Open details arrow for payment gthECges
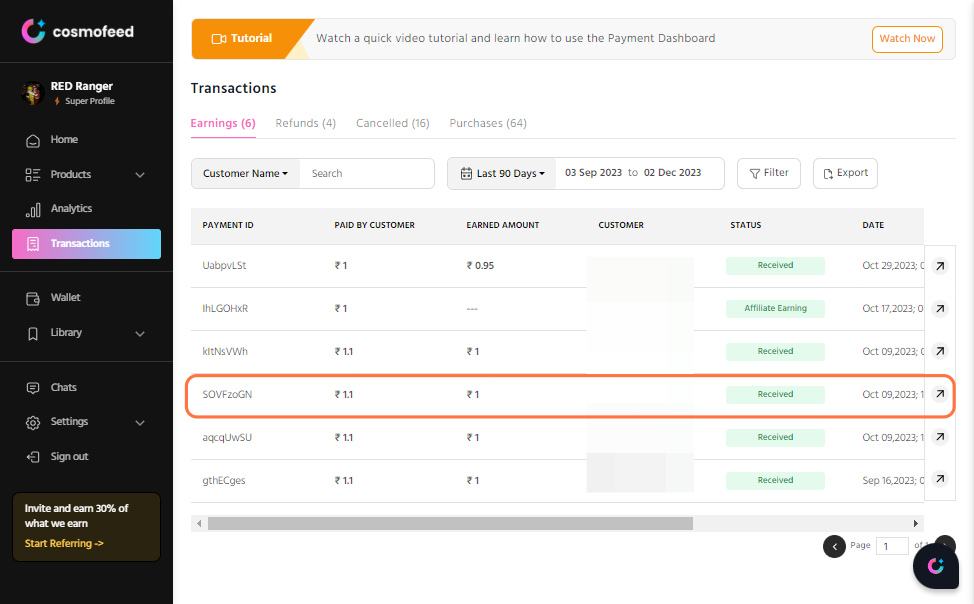This screenshot has height=604, width=974. pos(940,479)
